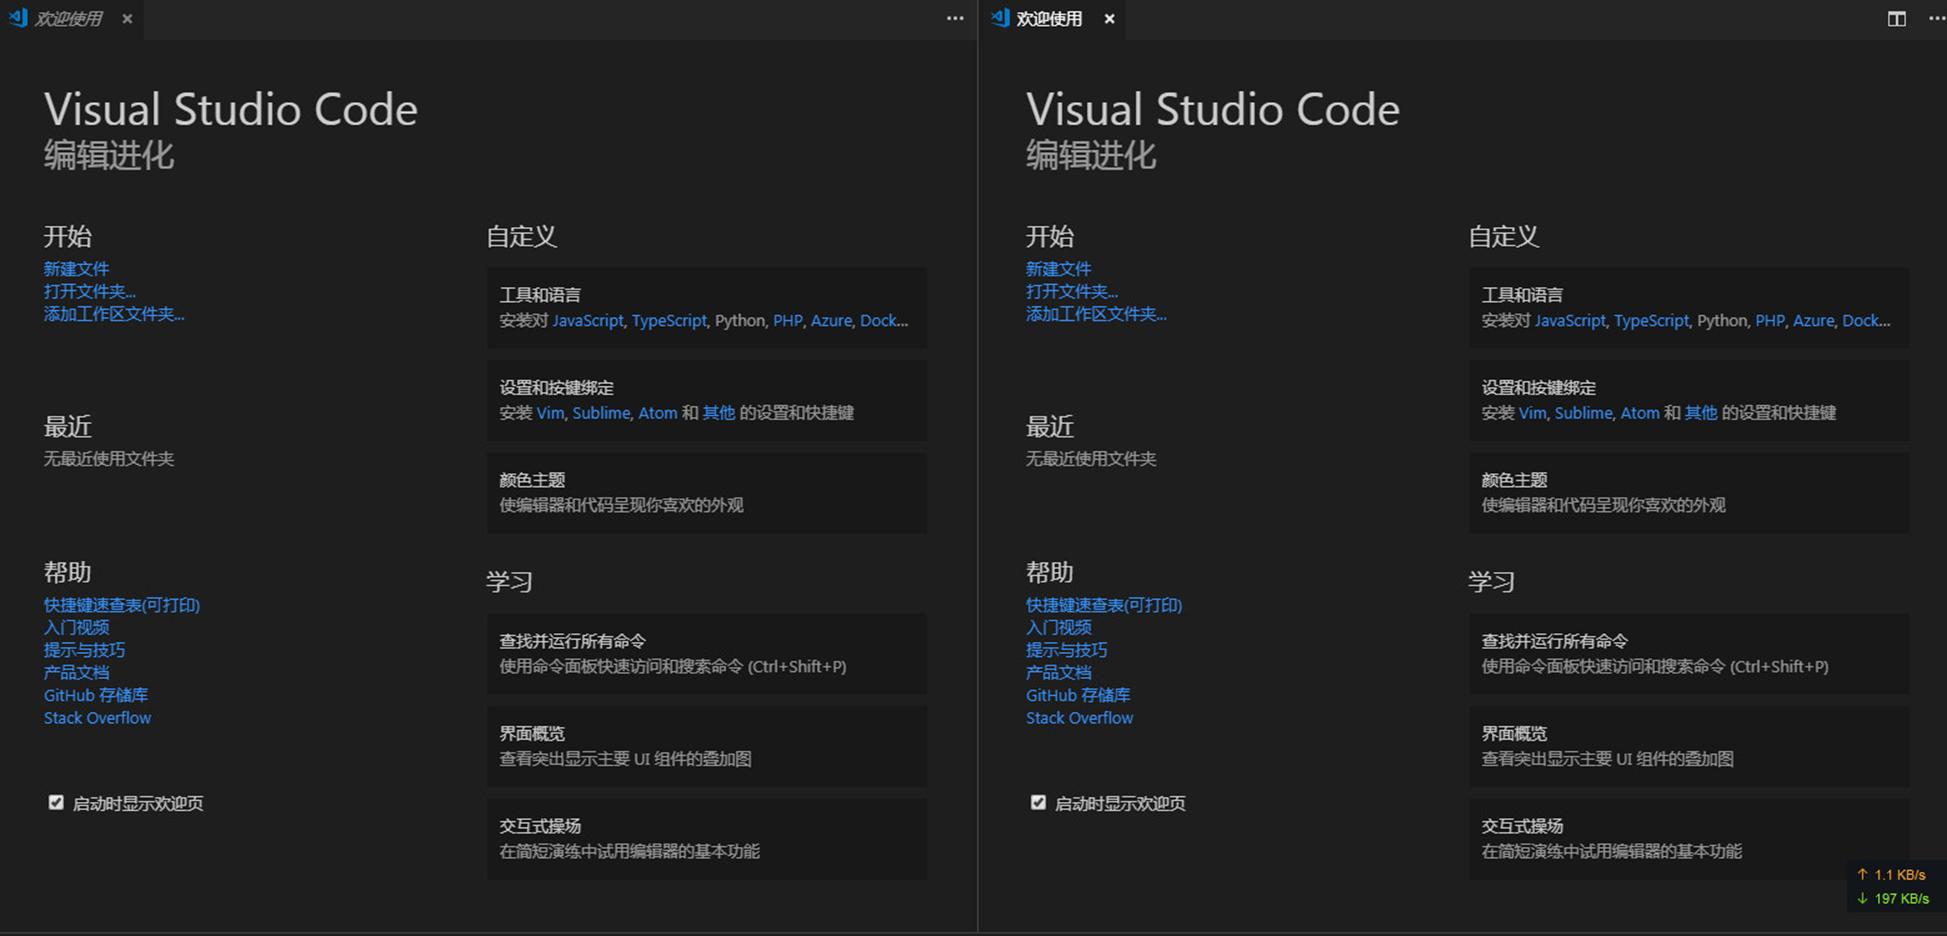Image resolution: width=1947 pixels, height=936 pixels.
Task: Click JavaScript link in right pane
Action: click(1570, 321)
